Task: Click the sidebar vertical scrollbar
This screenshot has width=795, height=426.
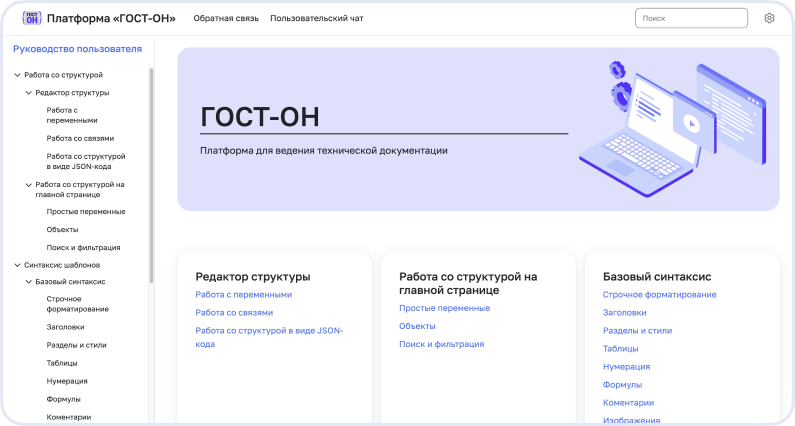Action: click(151, 175)
